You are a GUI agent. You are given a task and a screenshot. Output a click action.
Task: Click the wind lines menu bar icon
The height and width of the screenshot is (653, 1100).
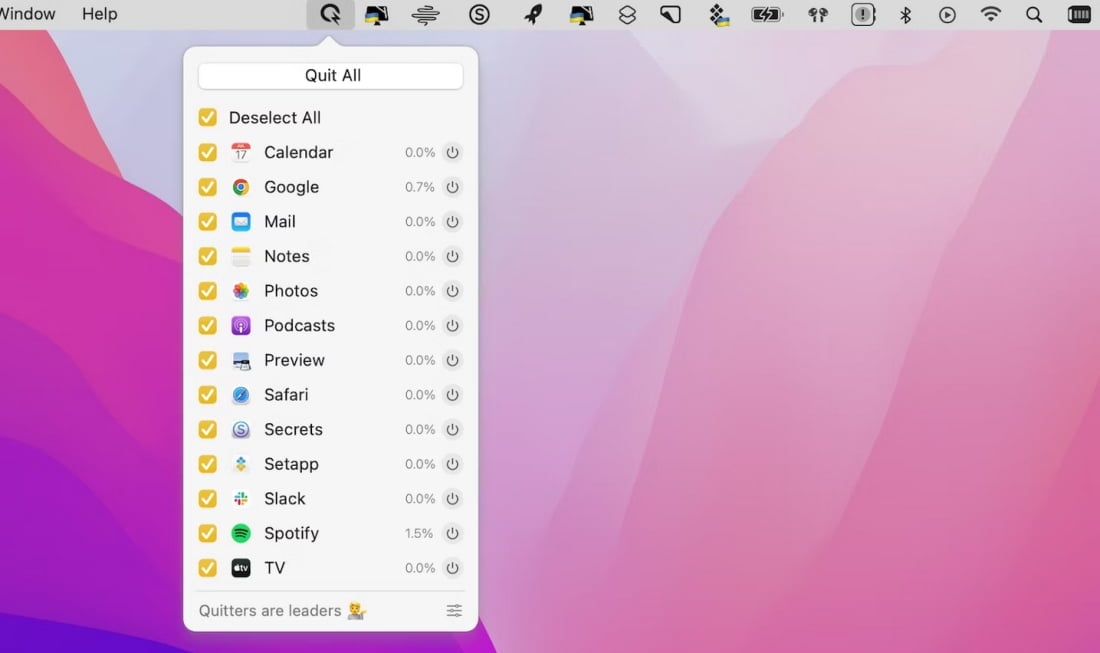pyautogui.click(x=425, y=14)
